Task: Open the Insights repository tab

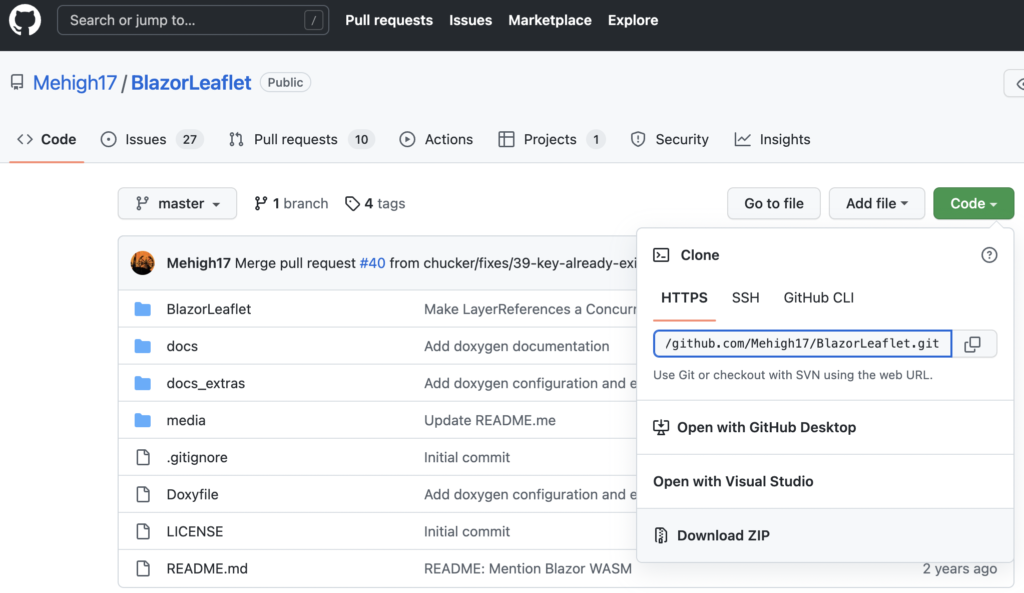Action: click(772, 140)
